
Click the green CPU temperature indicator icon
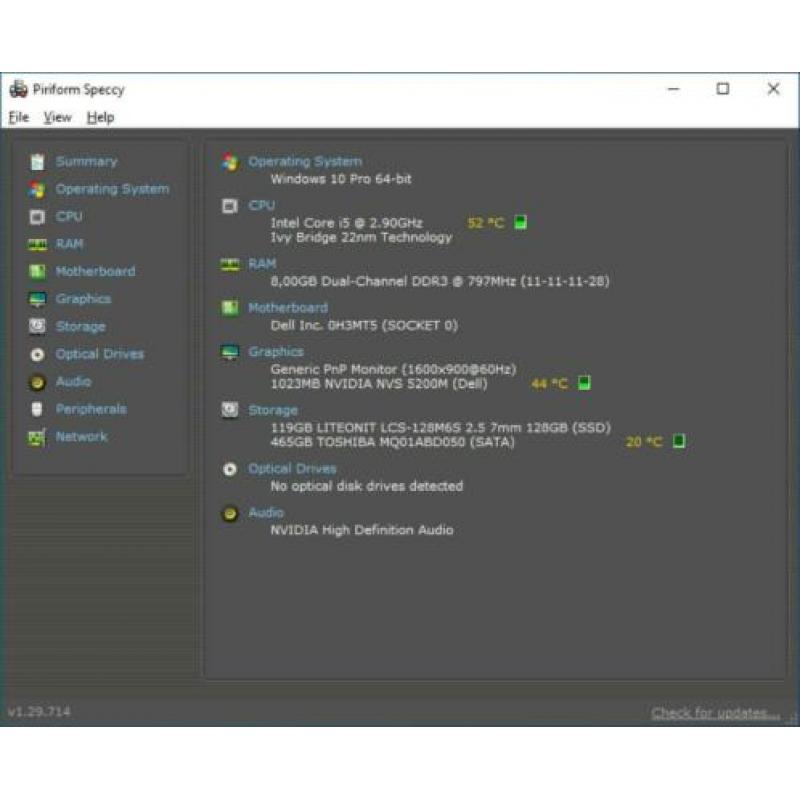(x=520, y=222)
